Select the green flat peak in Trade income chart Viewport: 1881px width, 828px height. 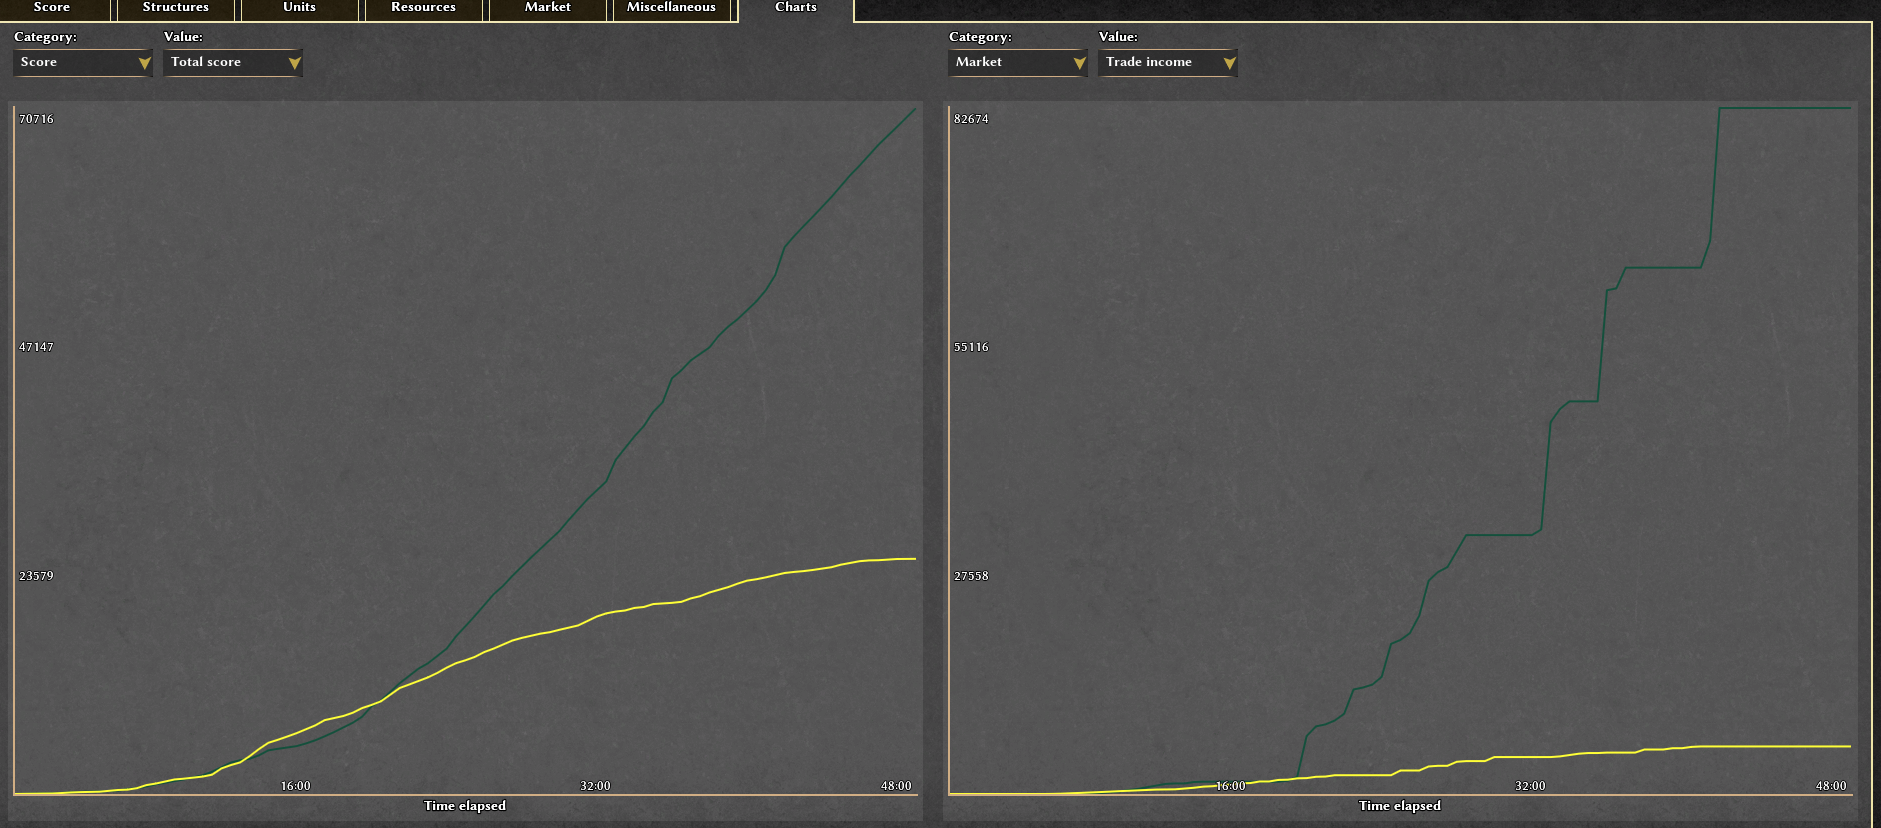(1785, 108)
